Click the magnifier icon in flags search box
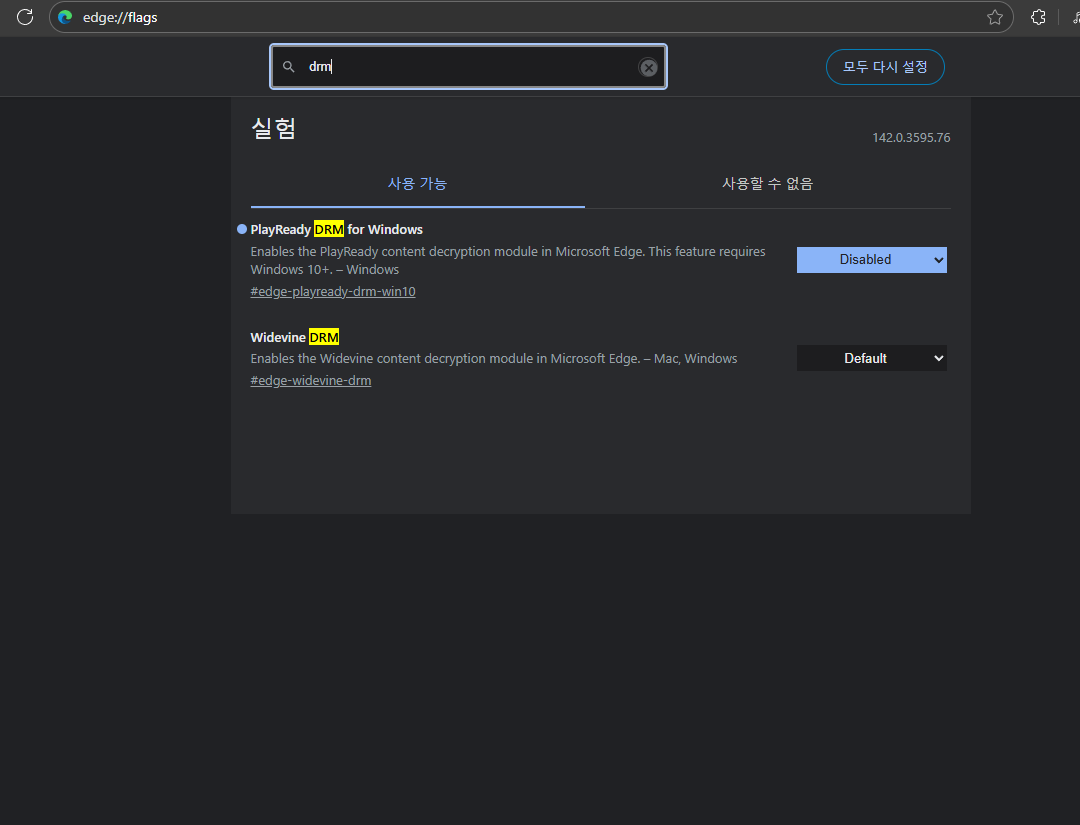Image resolution: width=1080 pixels, height=825 pixels. pos(289,67)
